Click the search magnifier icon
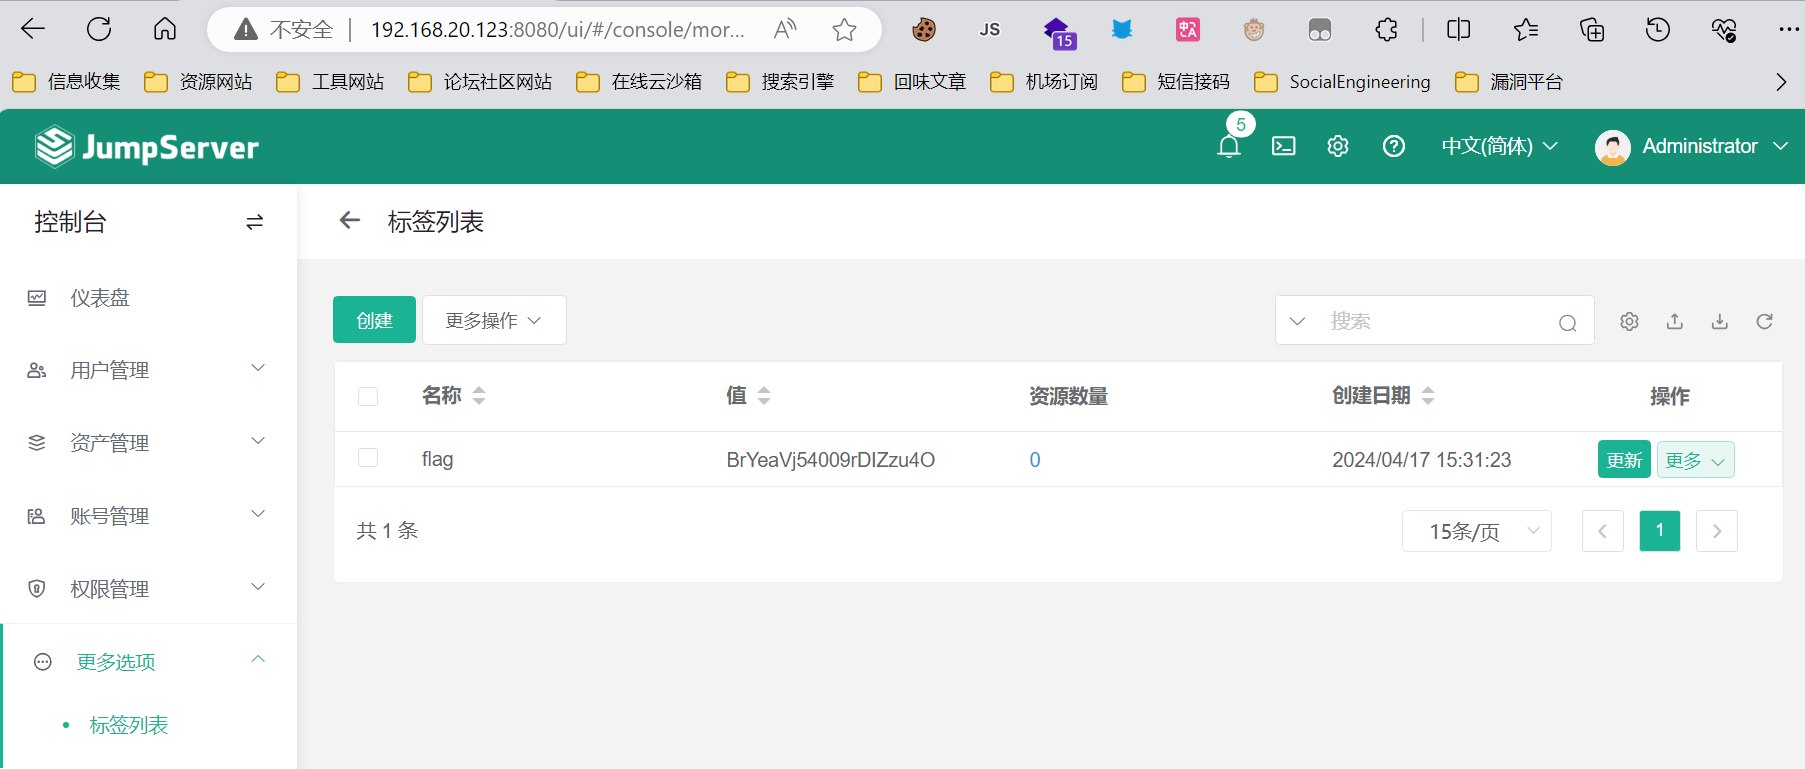 point(1568,322)
